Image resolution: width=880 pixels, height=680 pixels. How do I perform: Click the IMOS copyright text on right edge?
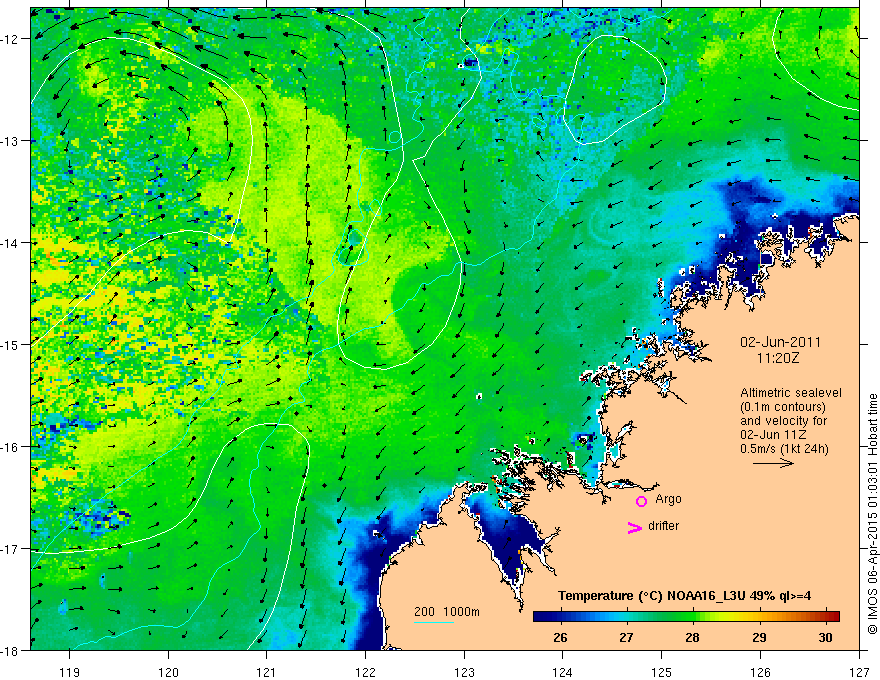(x=873, y=514)
